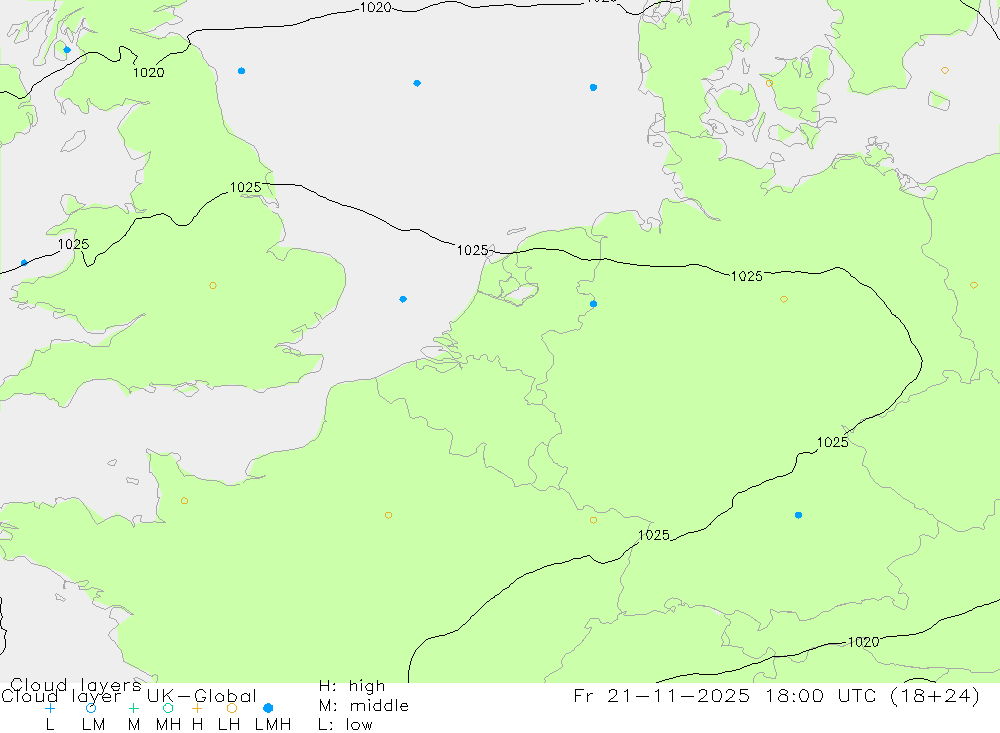The height and width of the screenshot is (733, 1000).
Task: Click the 1025 label near eastern France
Action: [x=654, y=535]
